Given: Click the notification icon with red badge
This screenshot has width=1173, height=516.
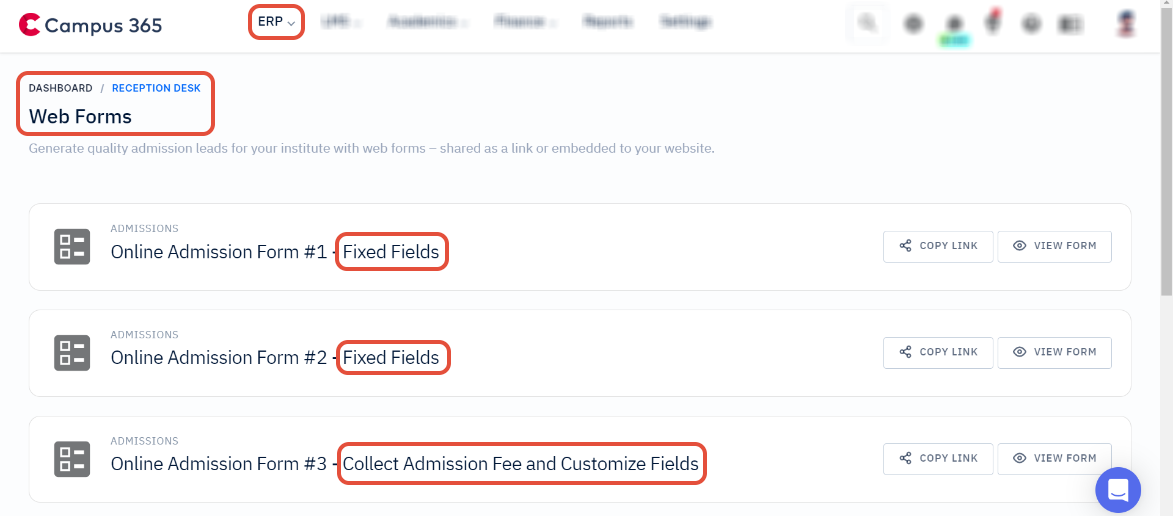Looking at the screenshot, I should [x=993, y=23].
